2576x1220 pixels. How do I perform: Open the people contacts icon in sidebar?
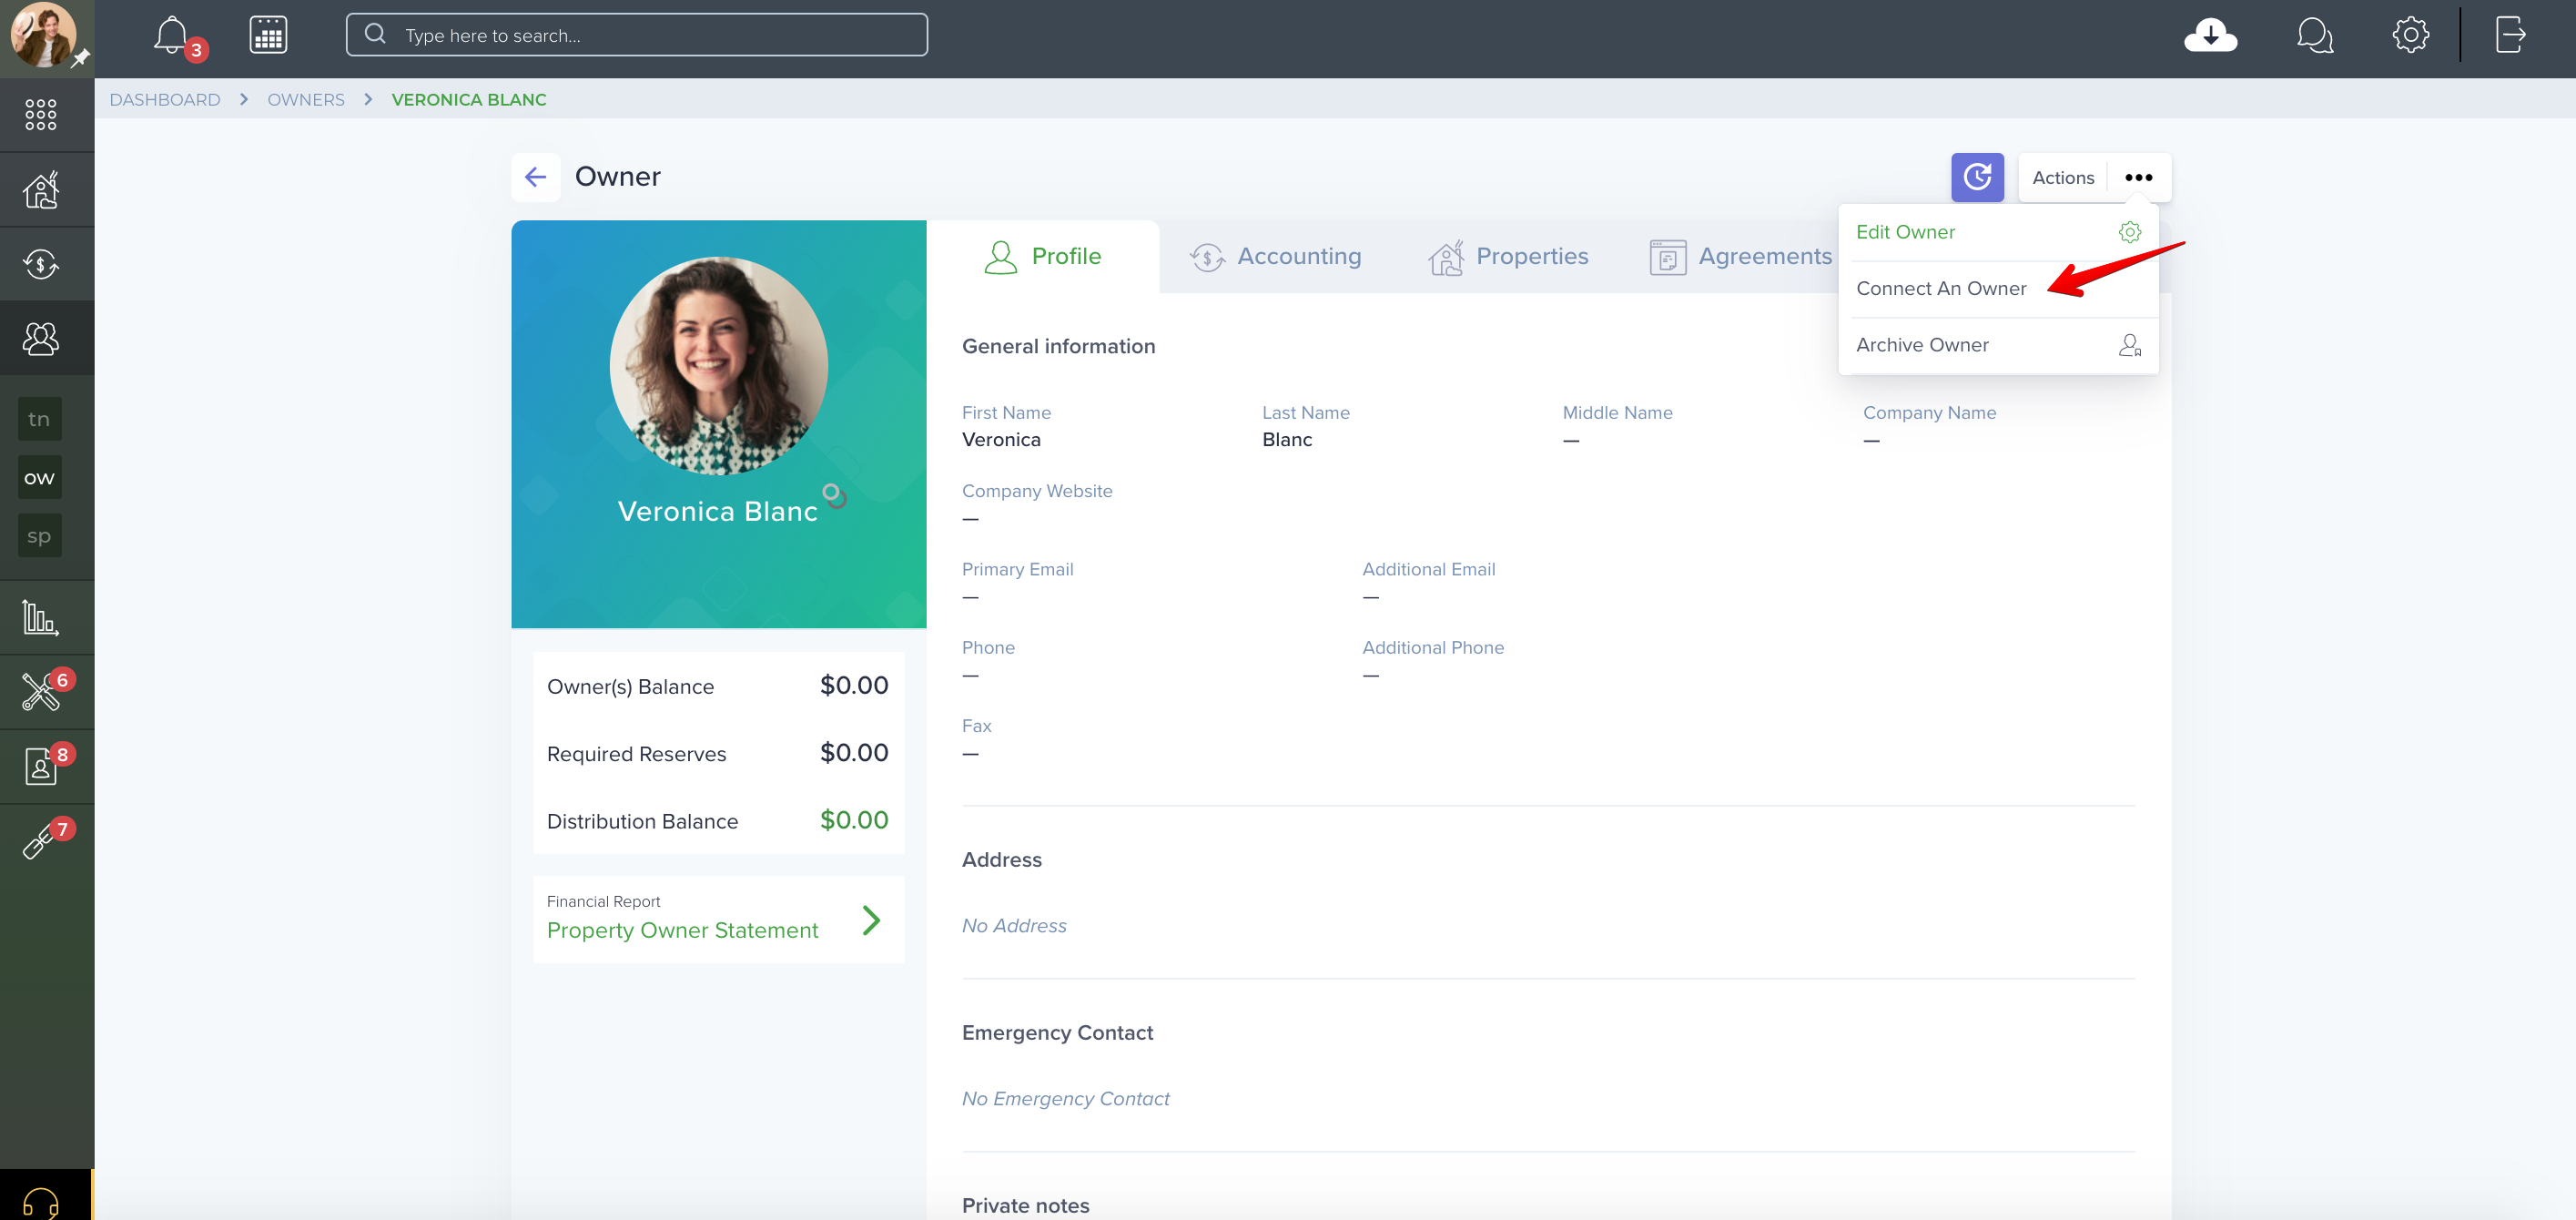(x=41, y=338)
